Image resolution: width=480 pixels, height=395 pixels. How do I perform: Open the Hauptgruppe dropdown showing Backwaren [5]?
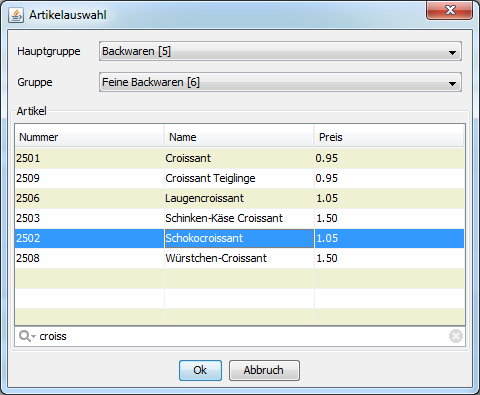280,51
